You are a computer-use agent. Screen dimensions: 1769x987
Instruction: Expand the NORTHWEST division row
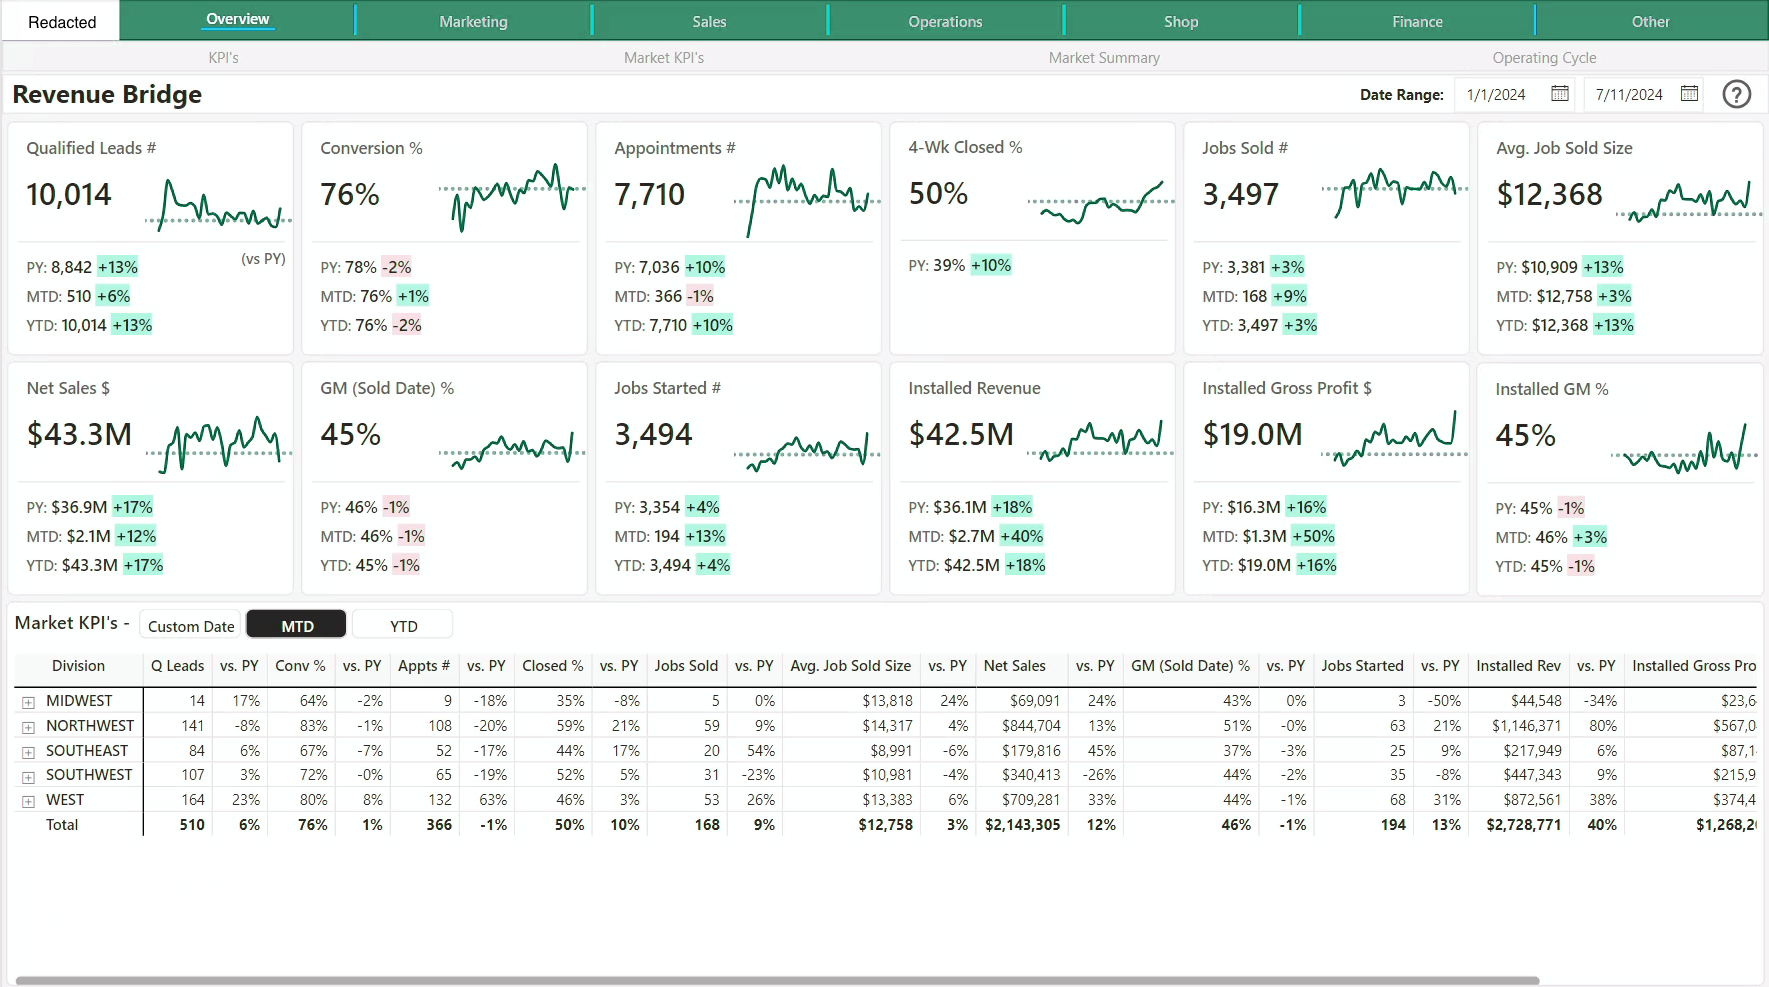click(x=28, y=727)
